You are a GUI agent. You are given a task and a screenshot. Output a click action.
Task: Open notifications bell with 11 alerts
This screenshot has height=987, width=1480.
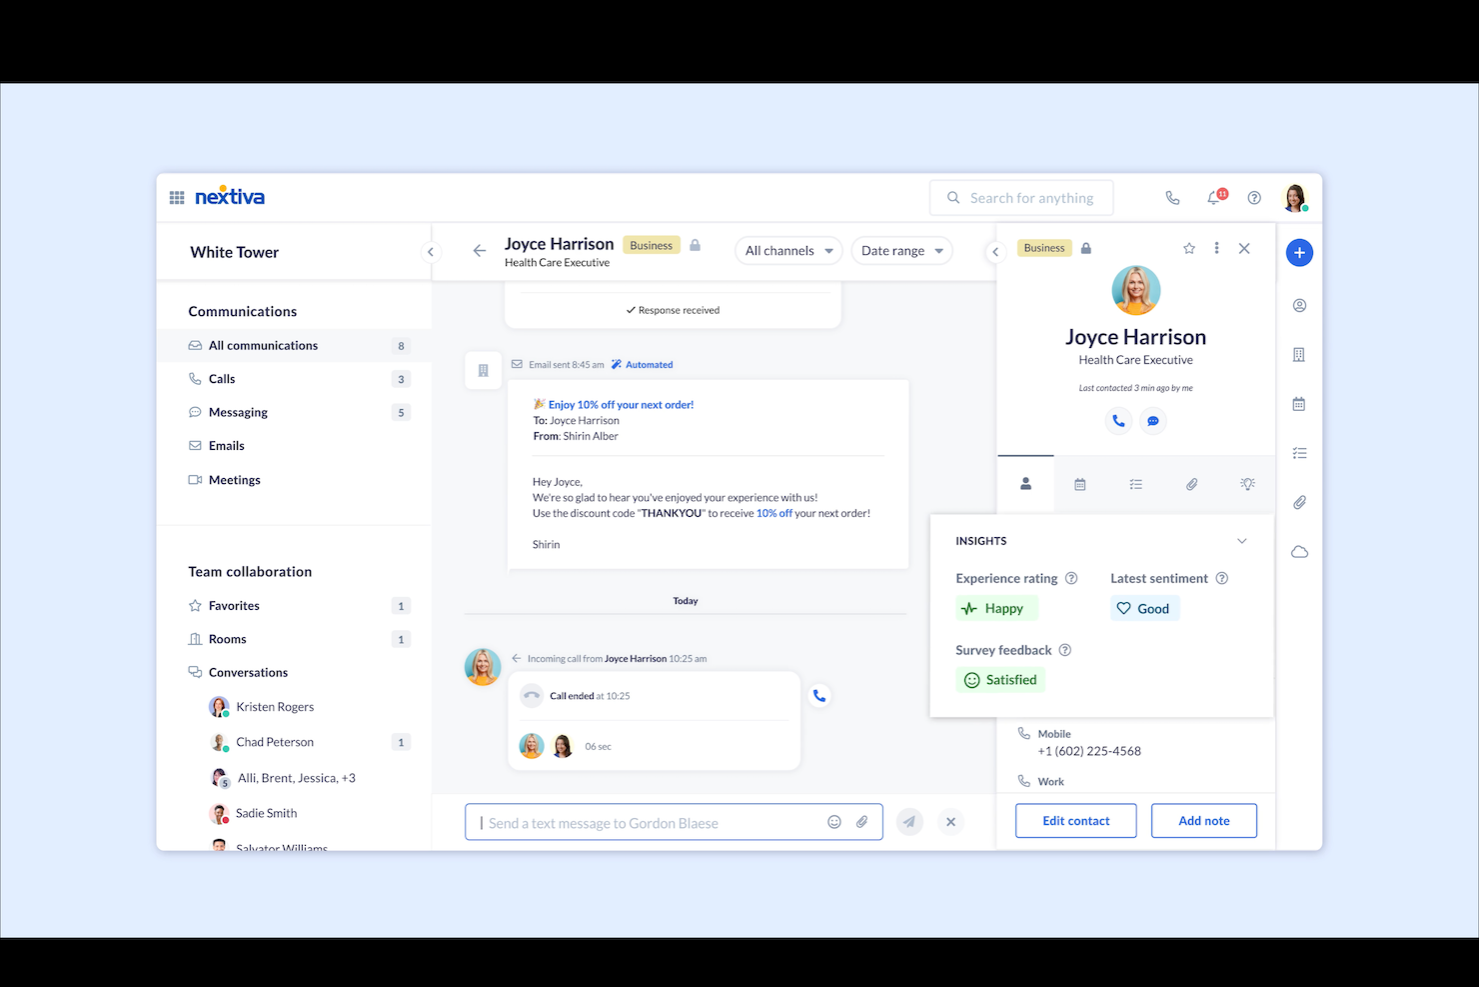(x=1213, y=197)
